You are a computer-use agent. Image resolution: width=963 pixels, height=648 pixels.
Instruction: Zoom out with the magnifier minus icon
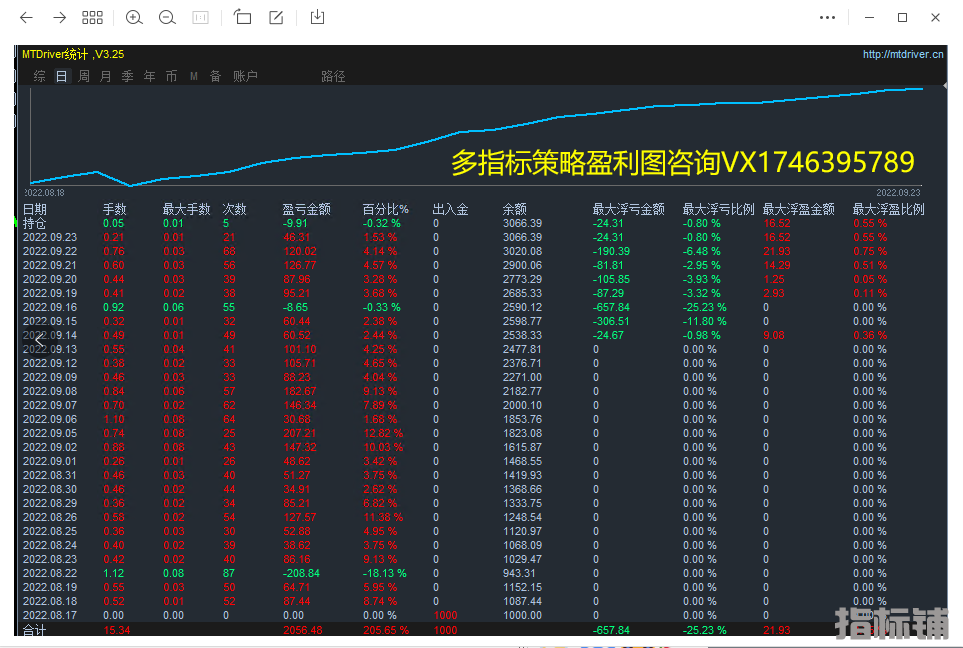click(x=167, y=17)
